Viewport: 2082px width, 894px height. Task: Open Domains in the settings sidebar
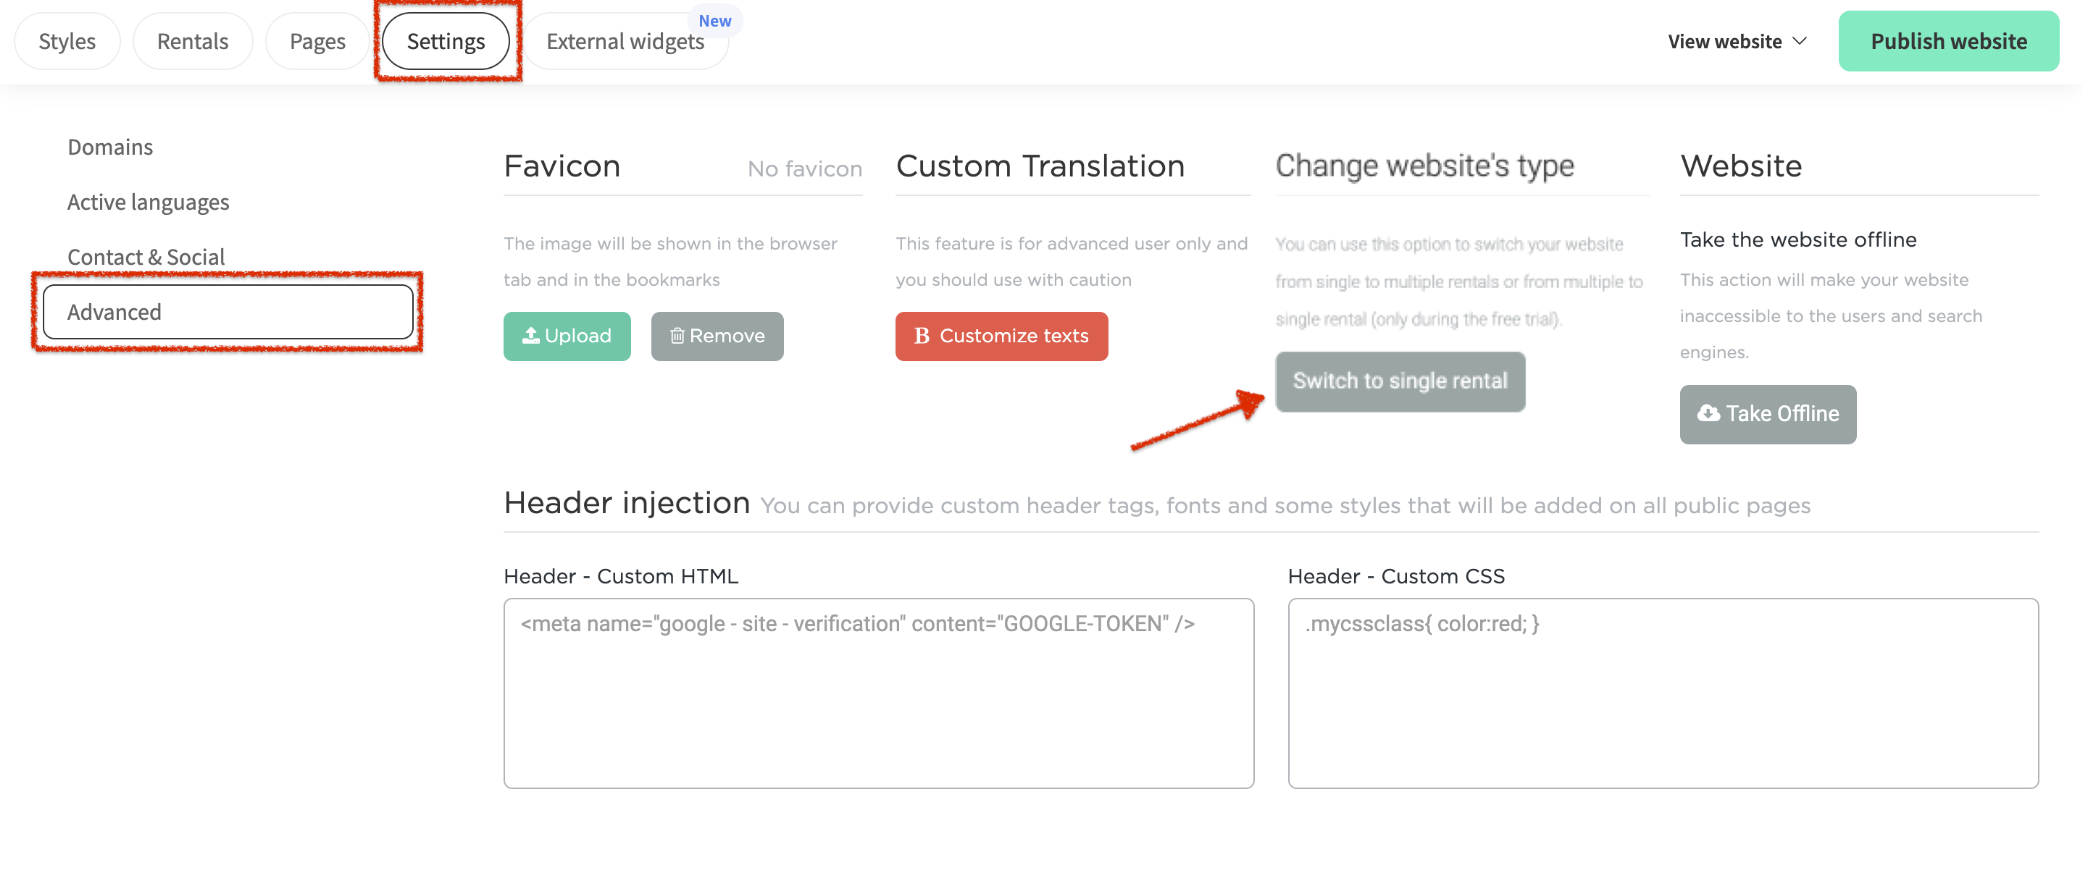110,147
